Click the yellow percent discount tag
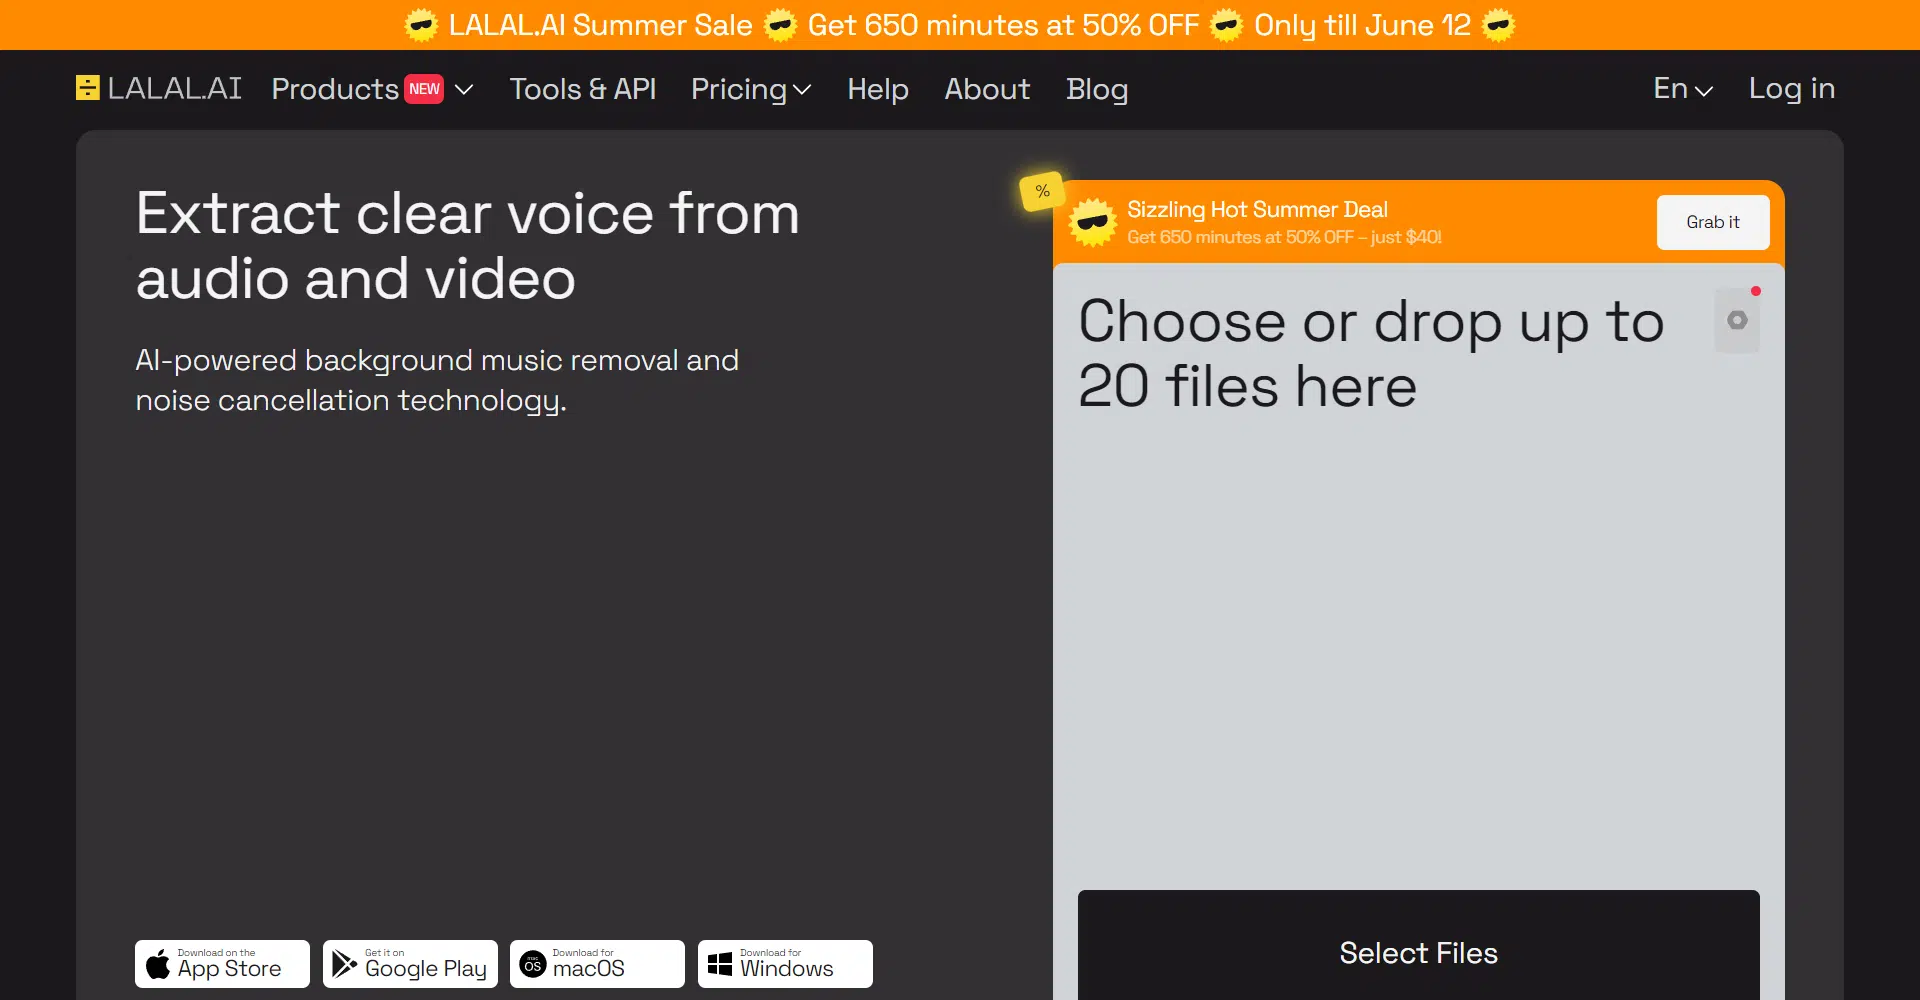 click(1042, 191)
